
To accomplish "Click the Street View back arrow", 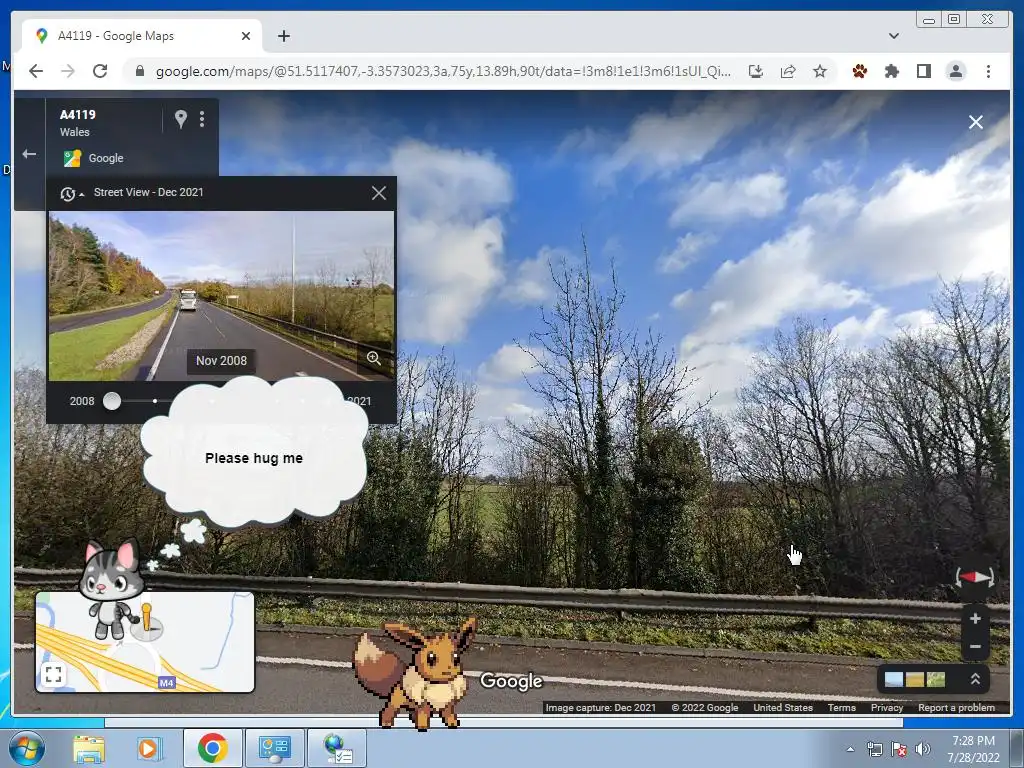I will point(29,154).
